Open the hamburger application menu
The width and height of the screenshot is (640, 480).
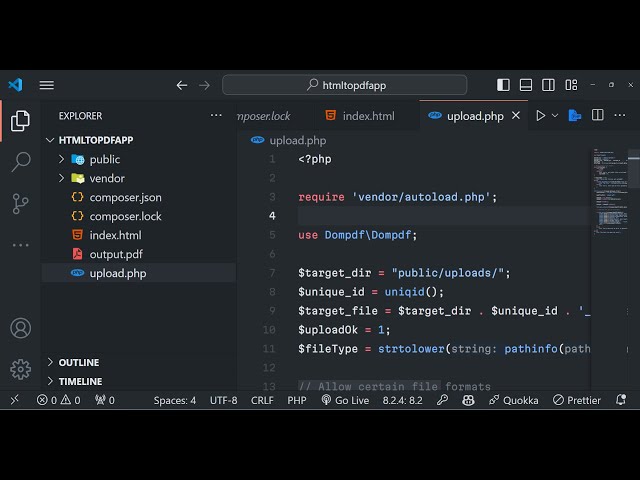[x=47, y=85]
